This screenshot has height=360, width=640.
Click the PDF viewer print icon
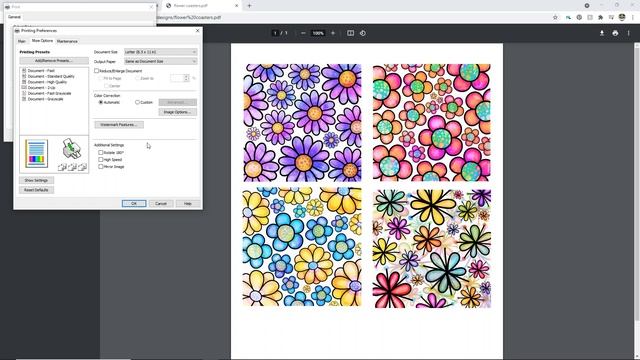[x=615, y=33]
